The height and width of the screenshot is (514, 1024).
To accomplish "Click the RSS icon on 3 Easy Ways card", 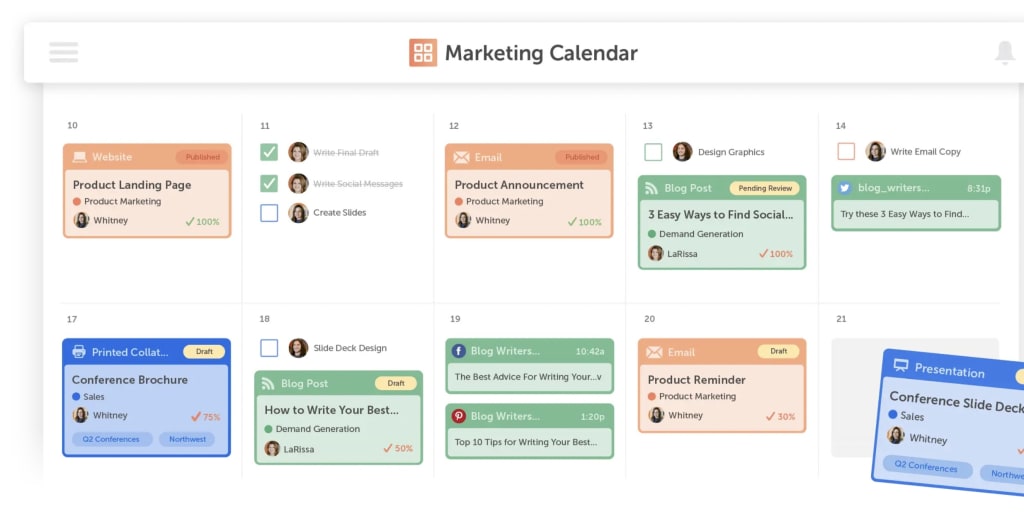I will [x=651, y=188].
